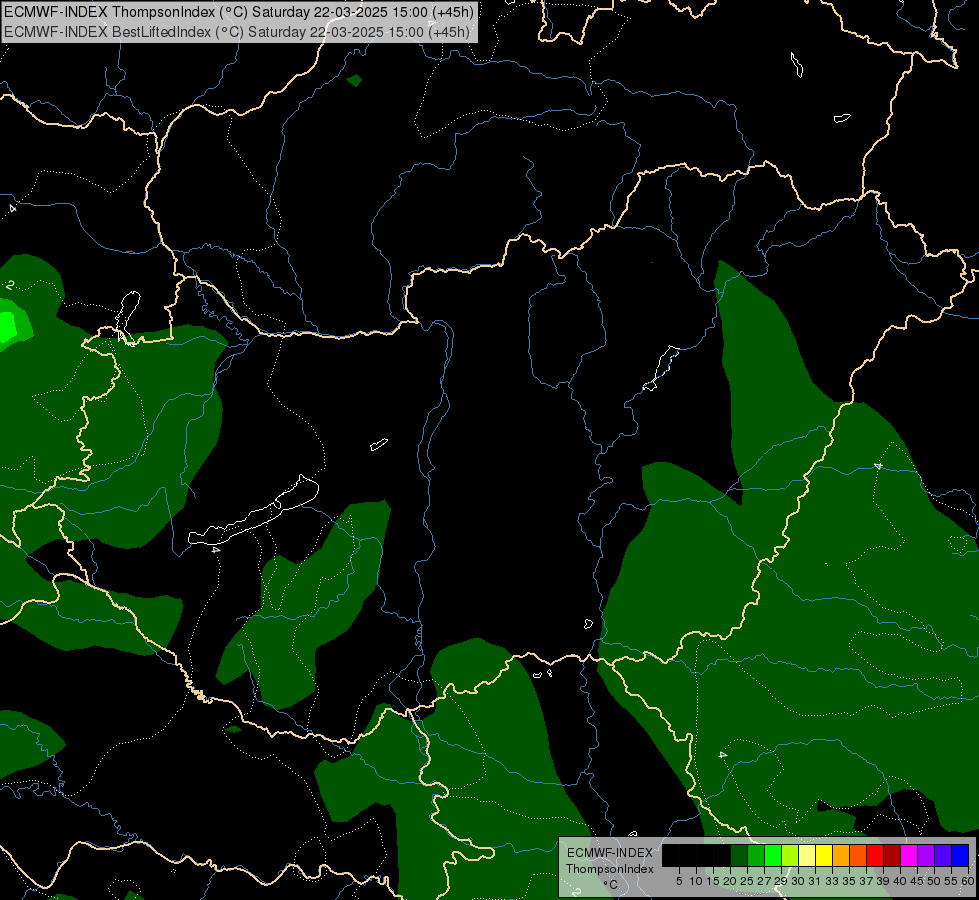Click the °C unit label in legend
979x900 pixels.
[611, 885]
